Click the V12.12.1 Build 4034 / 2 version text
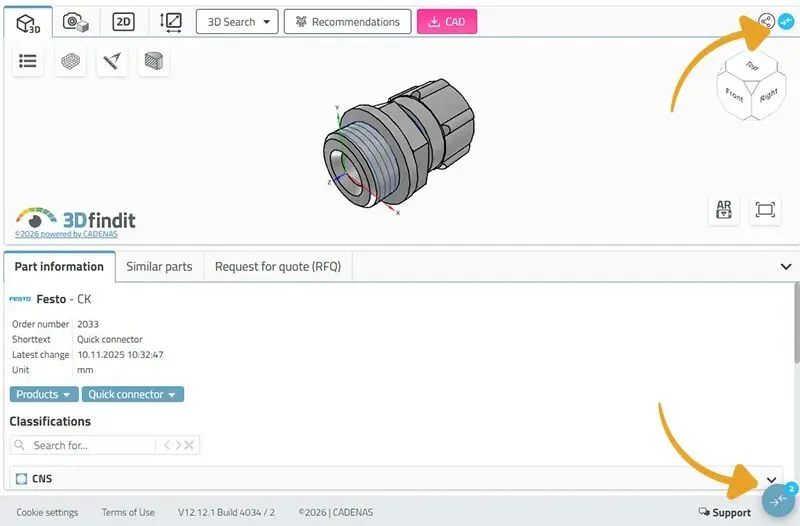The height and width of the screenshot is (526, 800). [226, 512]
